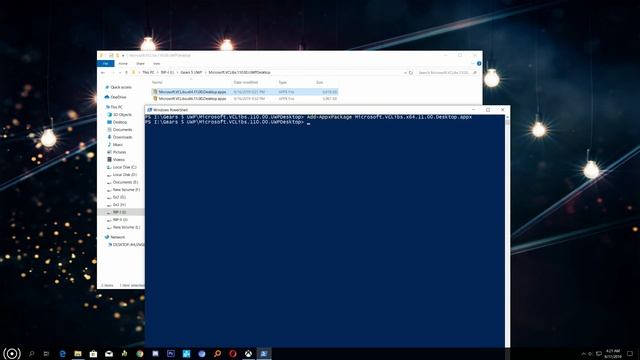Go up one folder level in Explorer
640x360 pixels.
(x=126, y=73)
